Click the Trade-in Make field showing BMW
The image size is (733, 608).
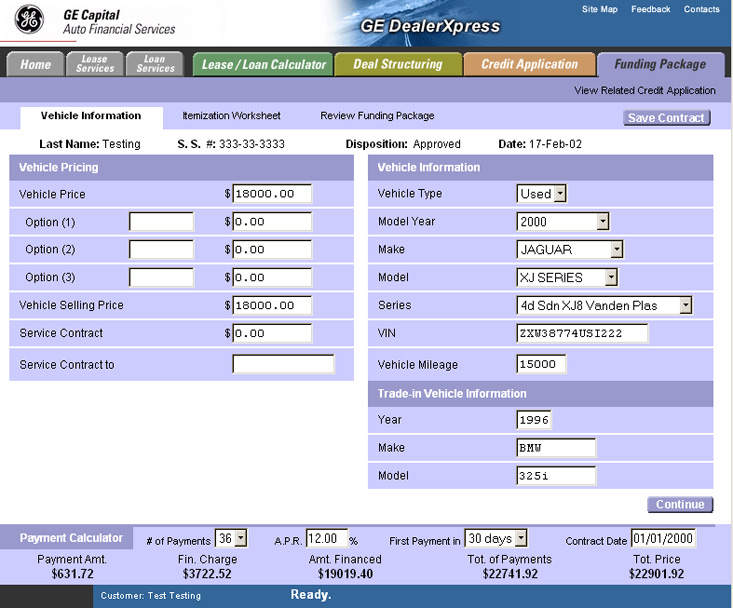click(x=556, y=448)
